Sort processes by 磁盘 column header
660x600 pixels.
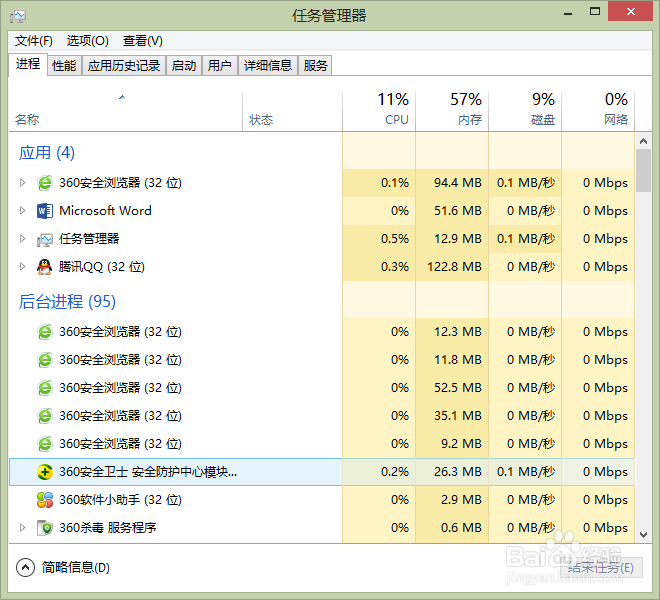pyautogui.click(x=525, y=111)
